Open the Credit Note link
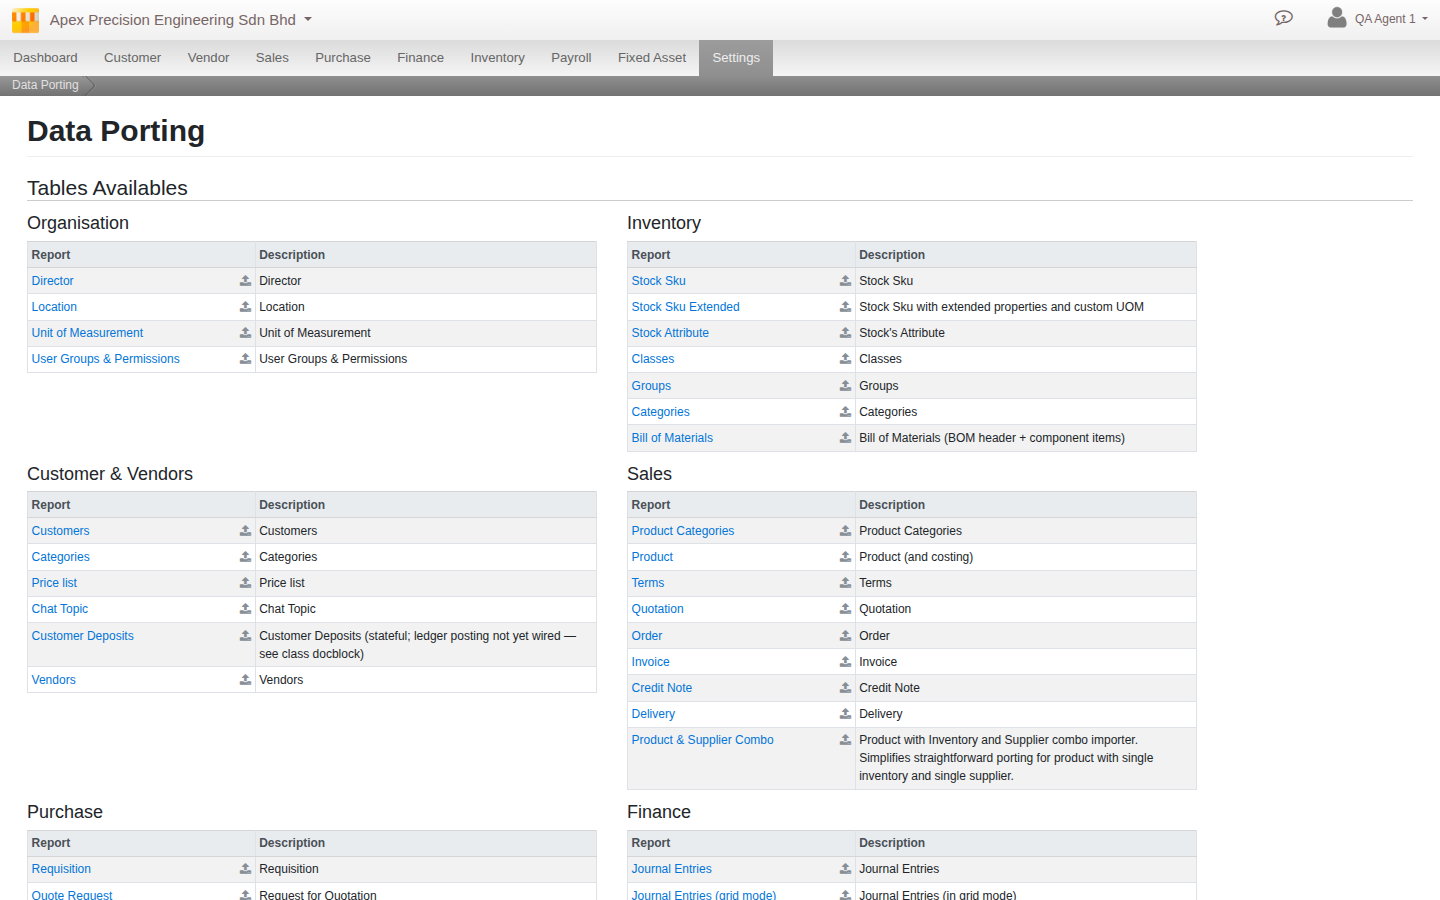Viewport: 1440px width, 900px height. tap(662, 688)
